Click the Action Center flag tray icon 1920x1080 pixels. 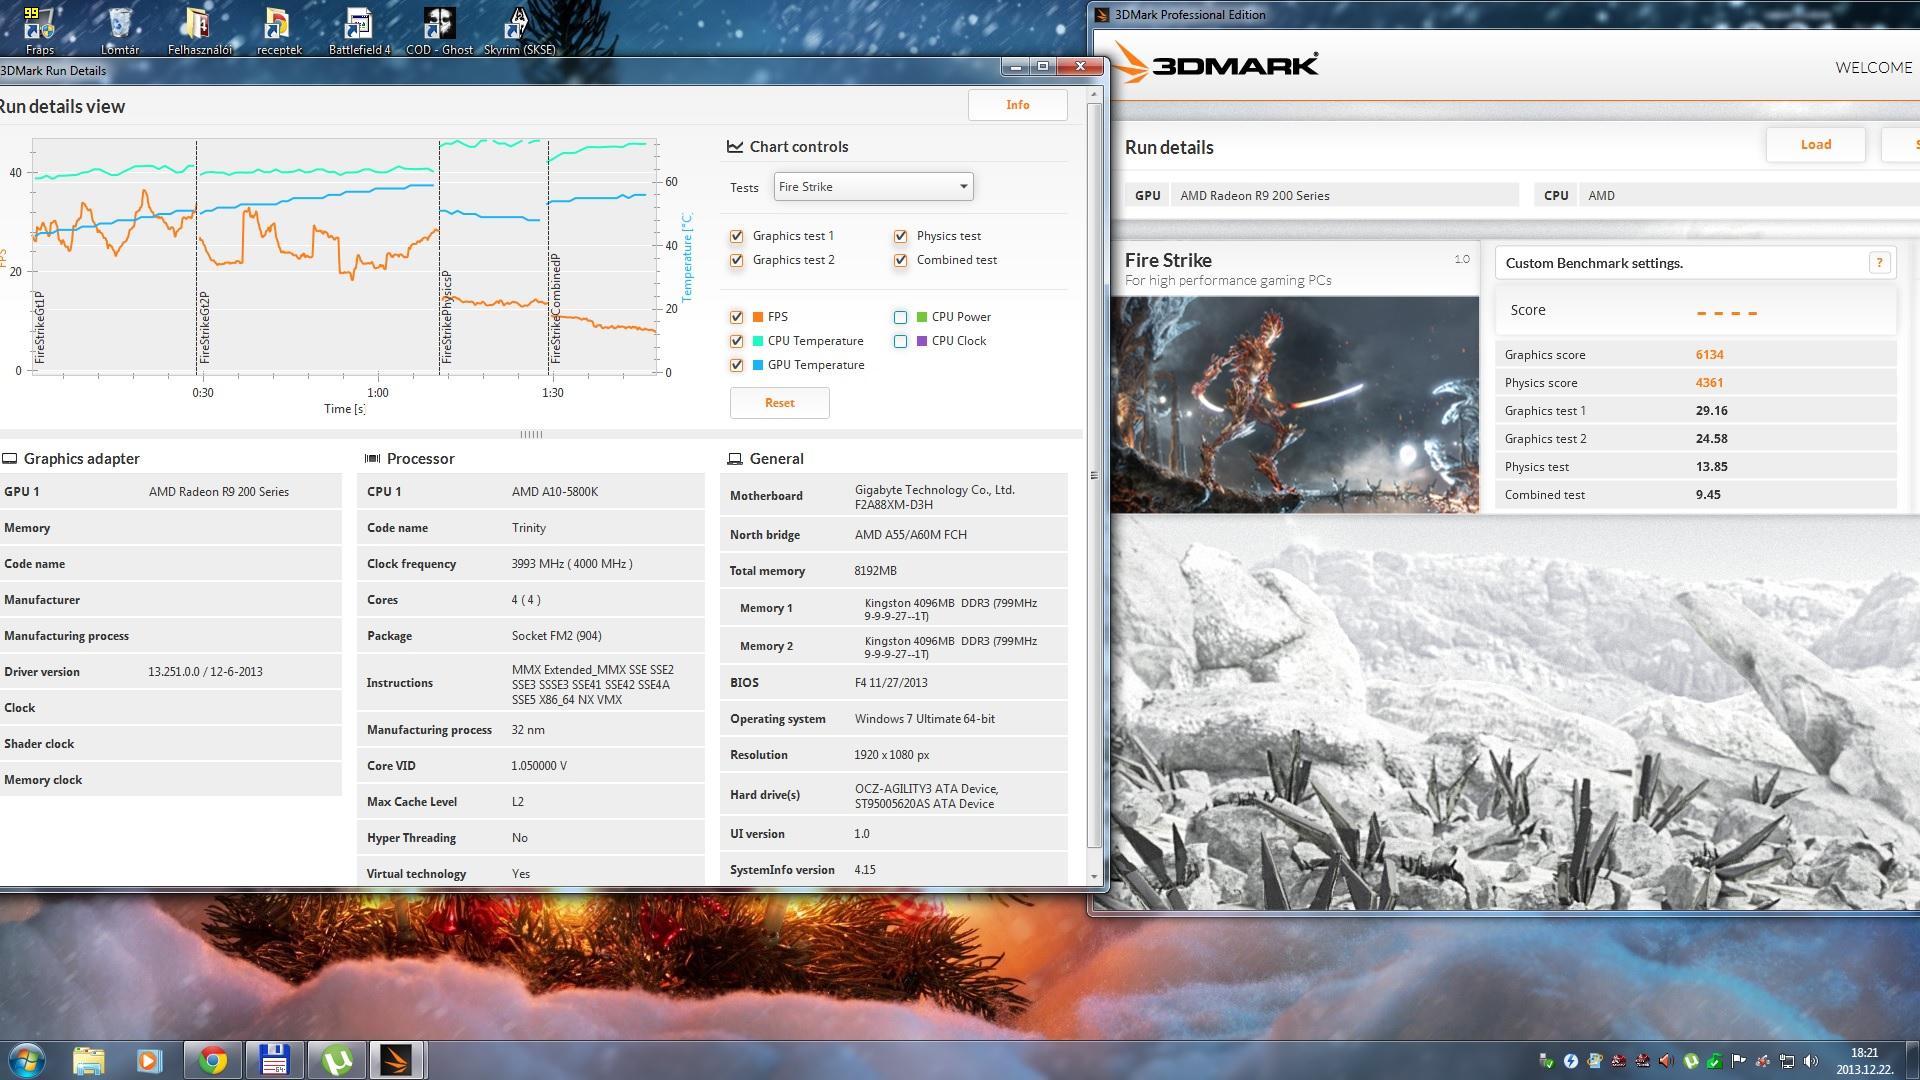point(1739,1061)
